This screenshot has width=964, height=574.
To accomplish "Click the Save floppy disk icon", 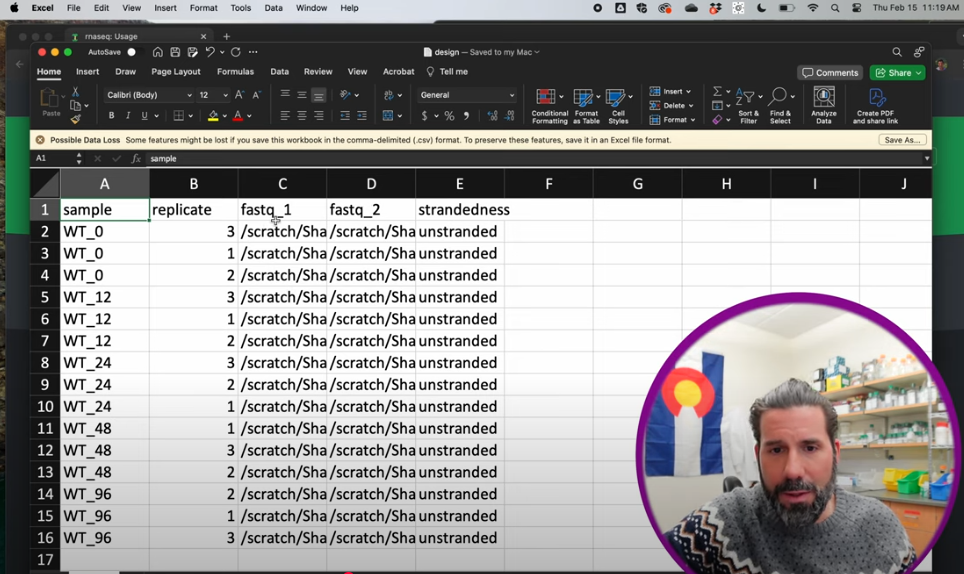I will click(x=175, y=52).
